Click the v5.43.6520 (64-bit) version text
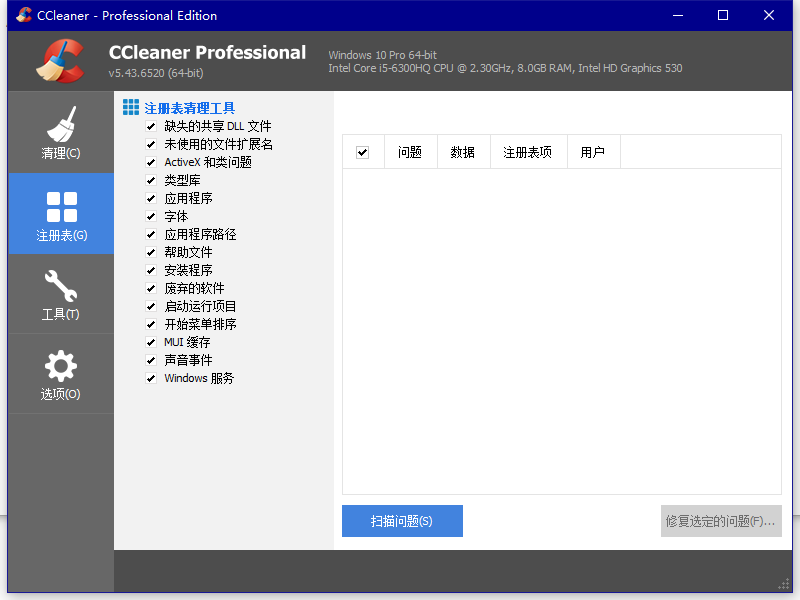Screen dimensions: 800x600 pos(156,73)
